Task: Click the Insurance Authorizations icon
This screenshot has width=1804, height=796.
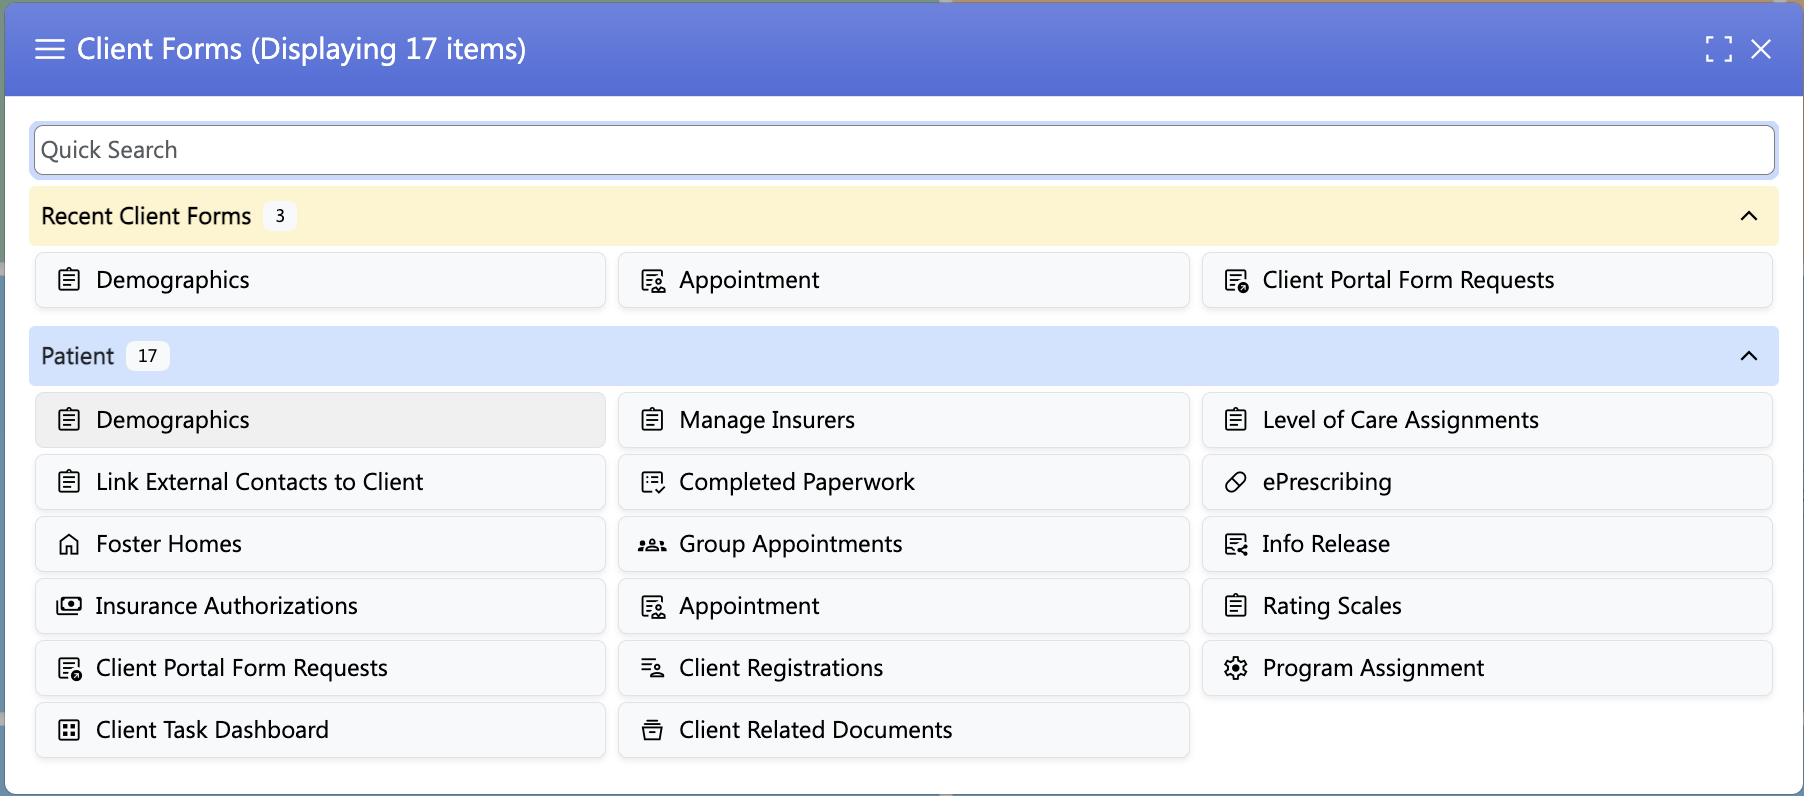Action: [69, 606]
